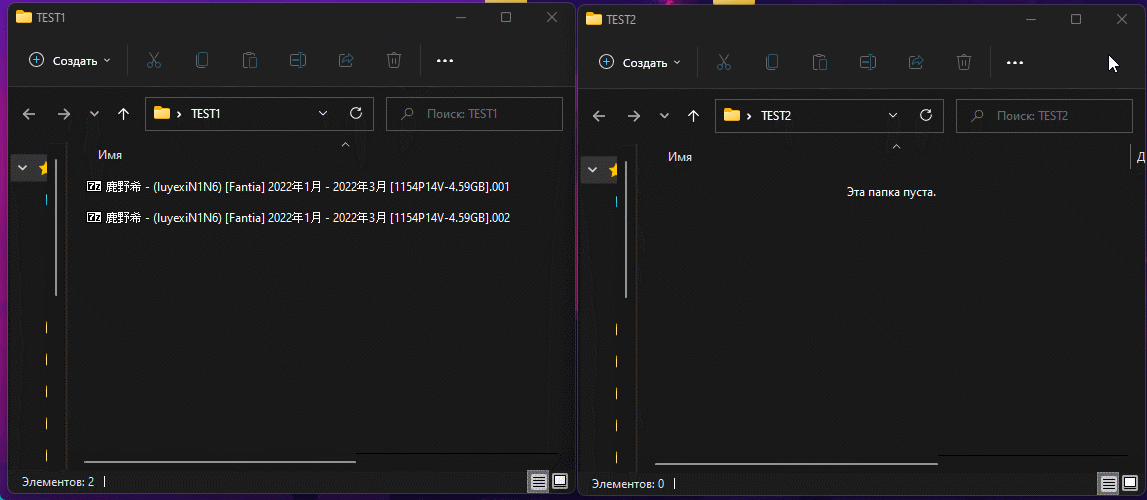
Task: Go up one folder level in TEST2 window
Action: point(693,115)
